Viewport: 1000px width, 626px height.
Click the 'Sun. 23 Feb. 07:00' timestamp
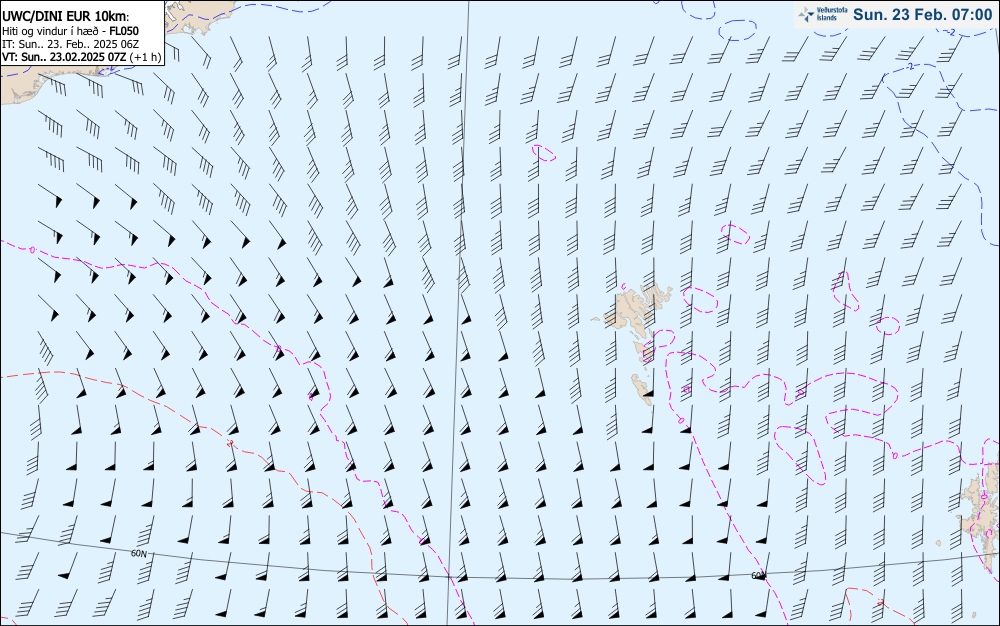tap(922, 15)
